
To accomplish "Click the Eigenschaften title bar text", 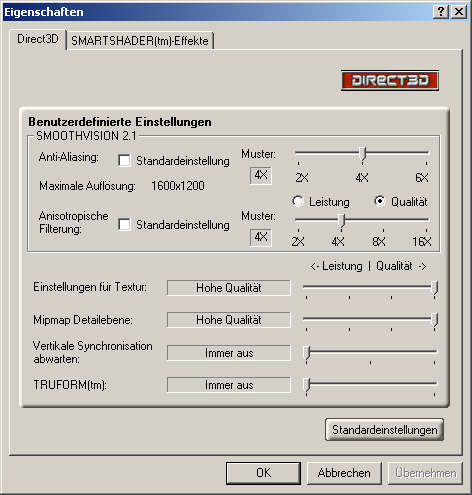I will [43, 12].
